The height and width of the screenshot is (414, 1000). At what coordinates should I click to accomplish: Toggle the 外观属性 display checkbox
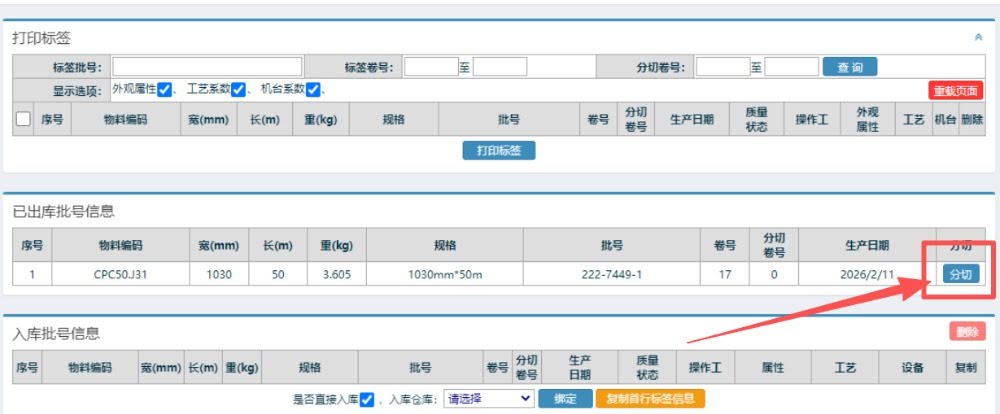pos(165,90)
